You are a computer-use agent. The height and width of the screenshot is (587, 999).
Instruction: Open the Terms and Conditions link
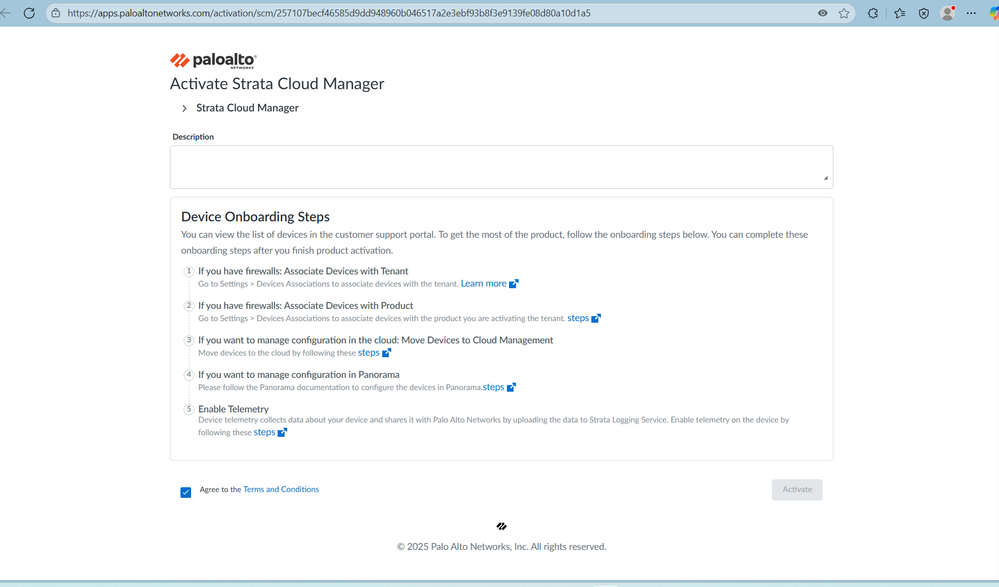tap(281, 489)
